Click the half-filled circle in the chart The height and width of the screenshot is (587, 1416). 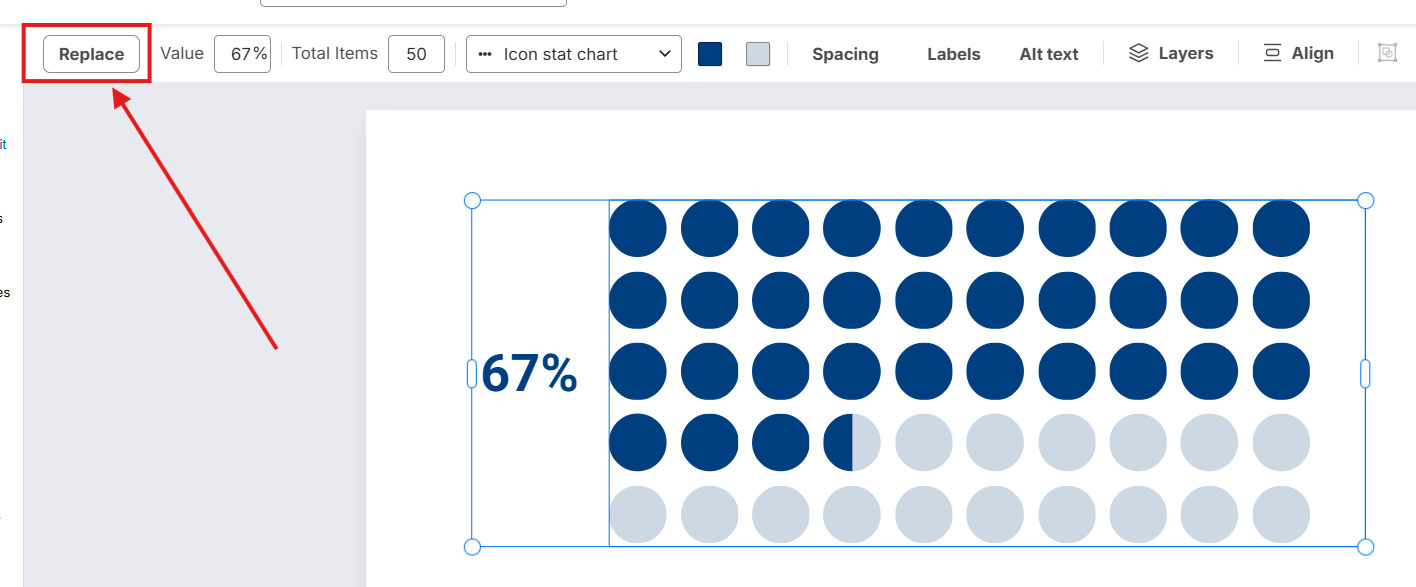coord(852,442)
